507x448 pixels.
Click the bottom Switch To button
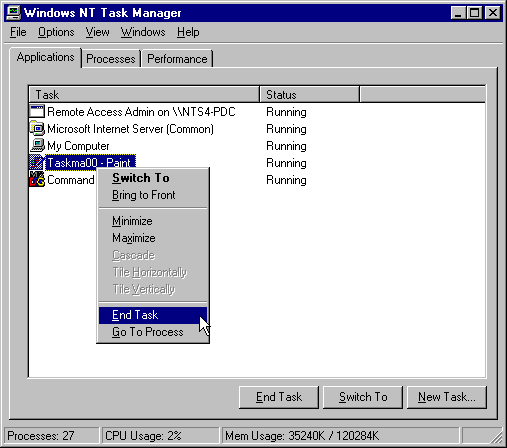click(x=363, y=397)
